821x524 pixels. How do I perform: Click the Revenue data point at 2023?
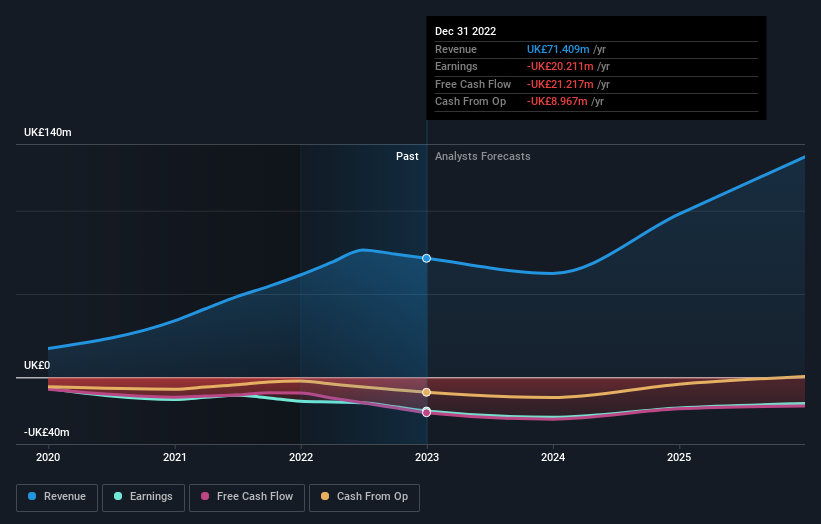pos(427,258)
